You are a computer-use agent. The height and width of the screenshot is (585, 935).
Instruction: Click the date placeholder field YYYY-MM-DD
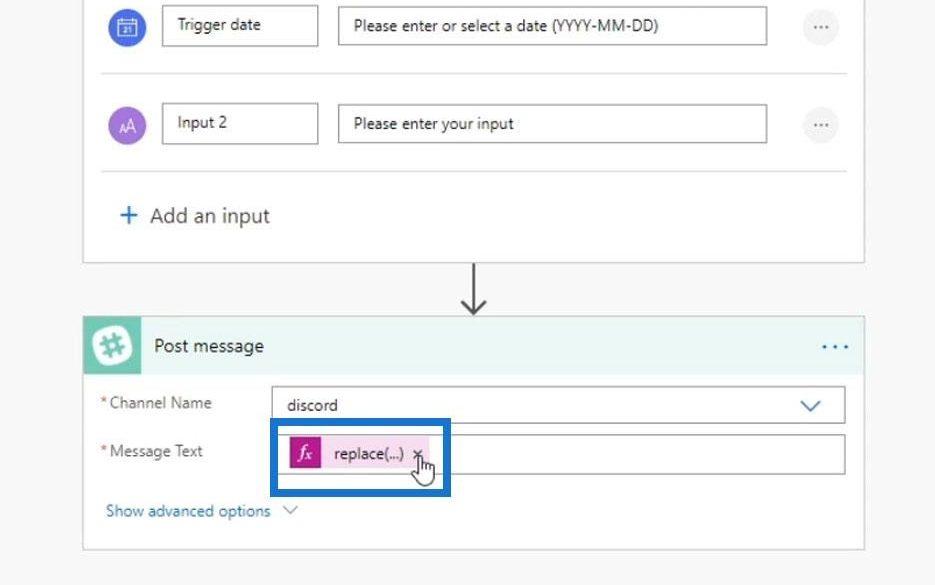[x=552, y=26]
